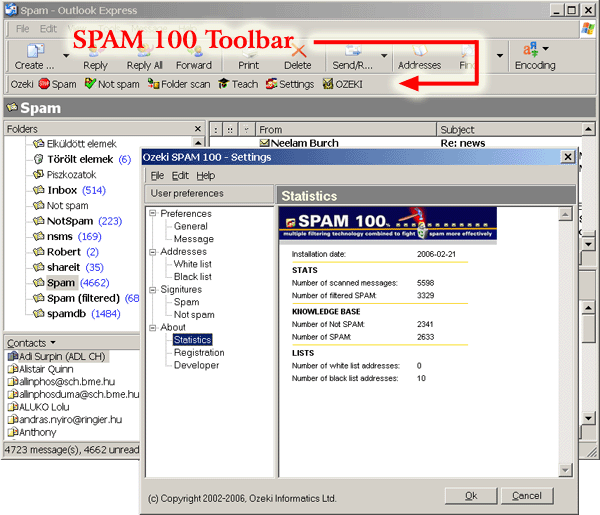The width and height of the screenshot is (600, 515).
Task: Open the White list settings page
Action: tap(192, 264)
